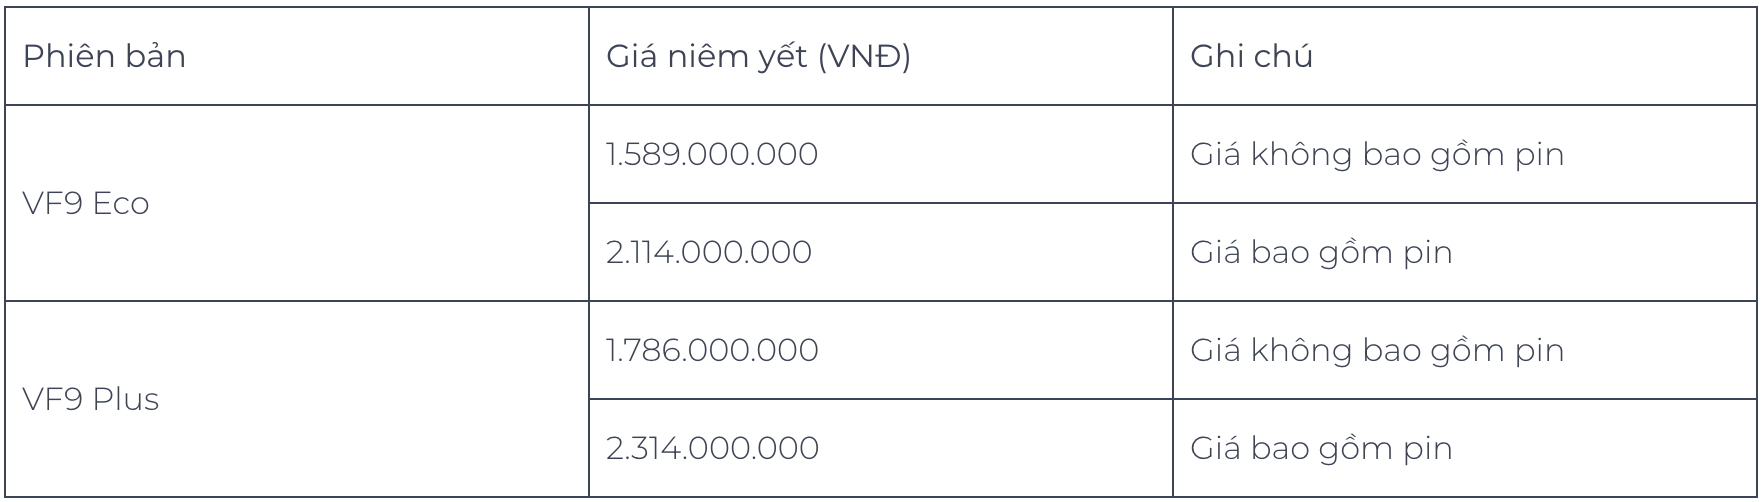The width and height of the screenshot is (1764, 502).
Task: Click the word 'Phiên' in the first header
Action: coord(62,57)
